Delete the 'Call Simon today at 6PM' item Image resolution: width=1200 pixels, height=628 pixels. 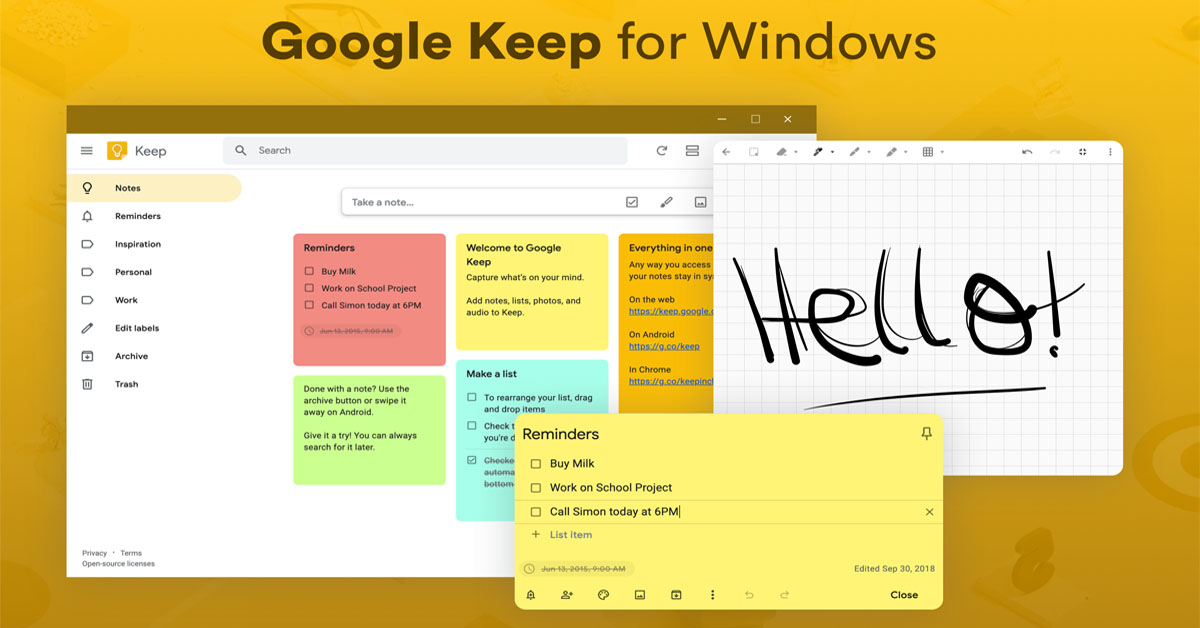pos(929,512)
